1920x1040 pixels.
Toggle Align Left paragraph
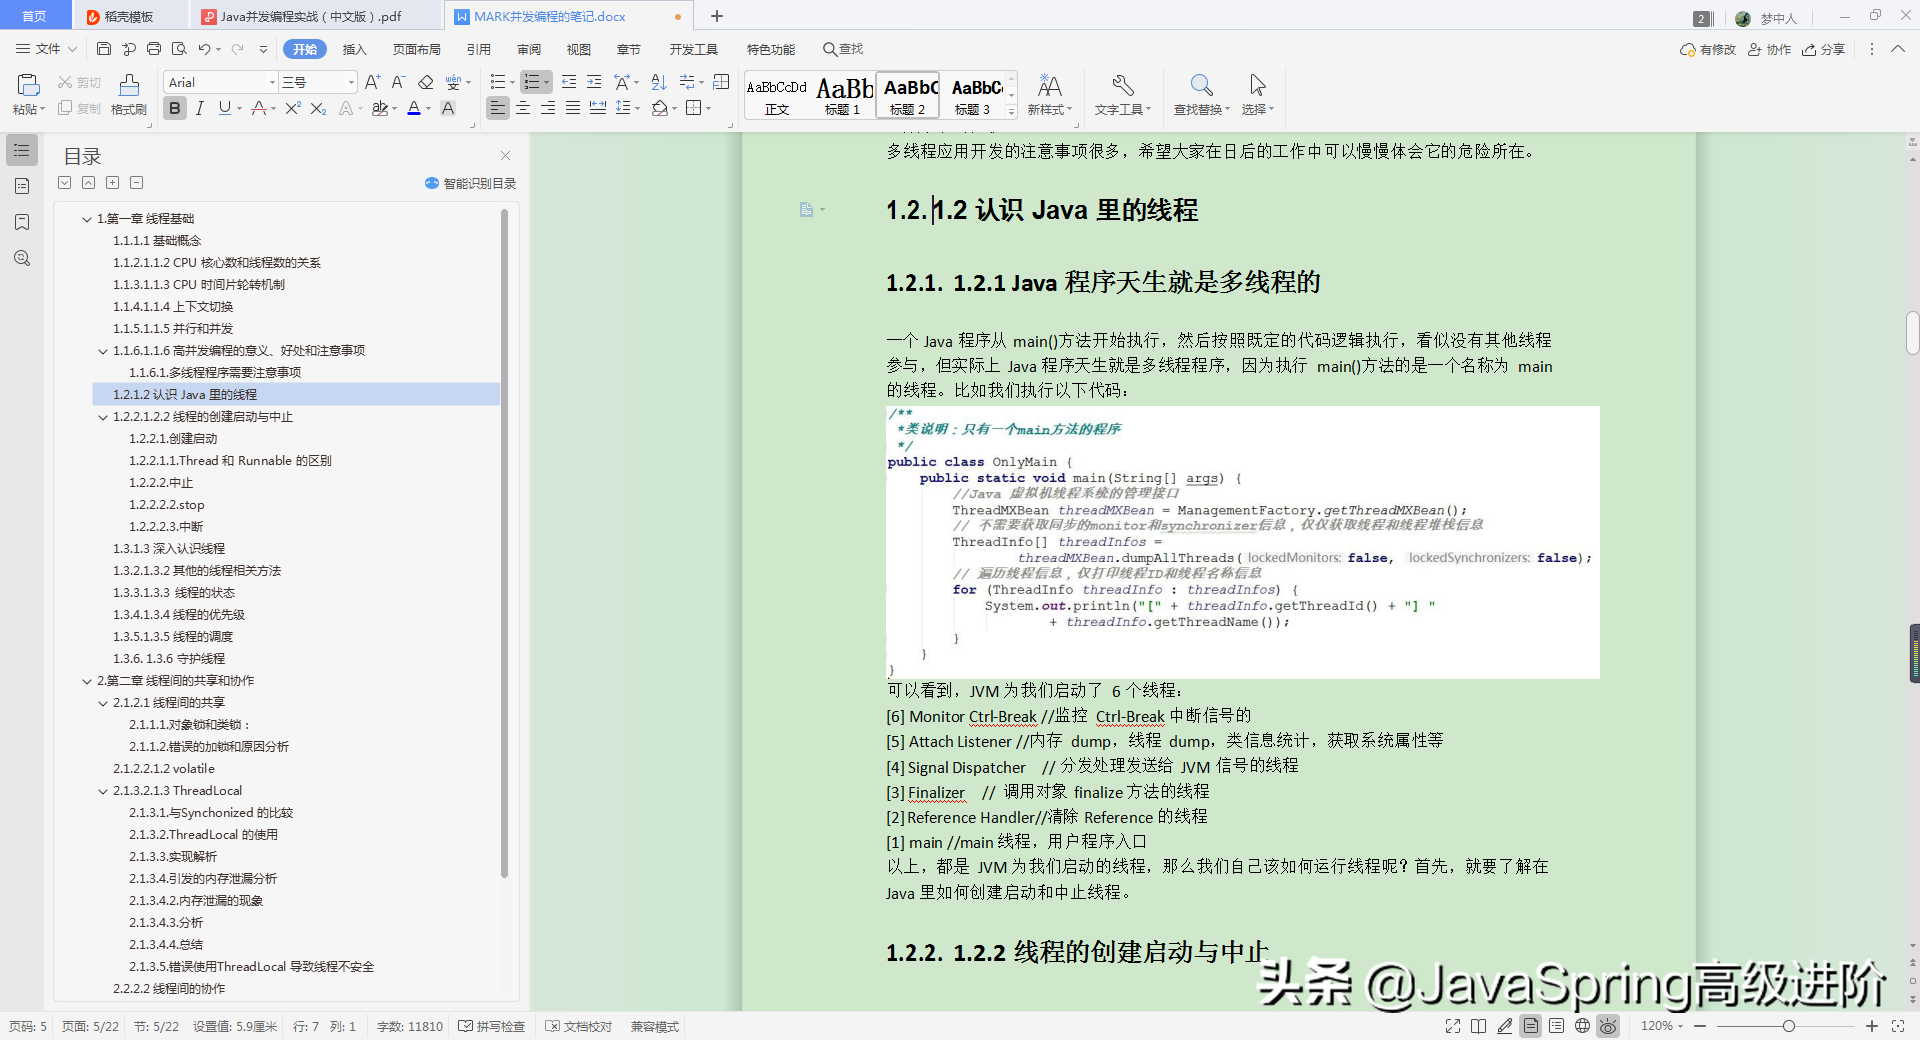click(x=498, y=108)
